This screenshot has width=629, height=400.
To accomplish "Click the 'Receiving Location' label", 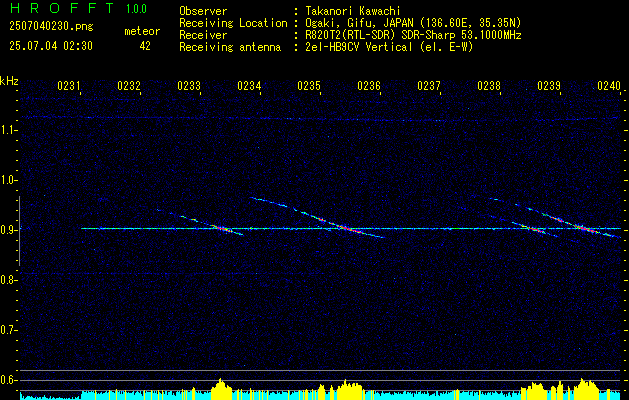I will pos(233,23).
